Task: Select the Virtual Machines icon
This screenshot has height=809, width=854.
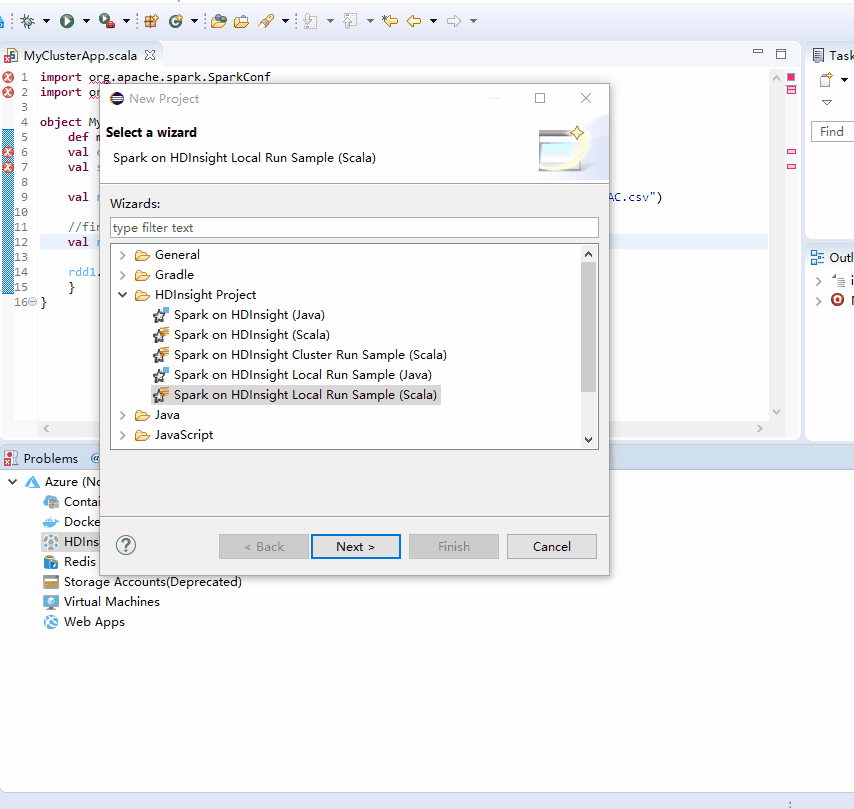Action: pos(51,601)
